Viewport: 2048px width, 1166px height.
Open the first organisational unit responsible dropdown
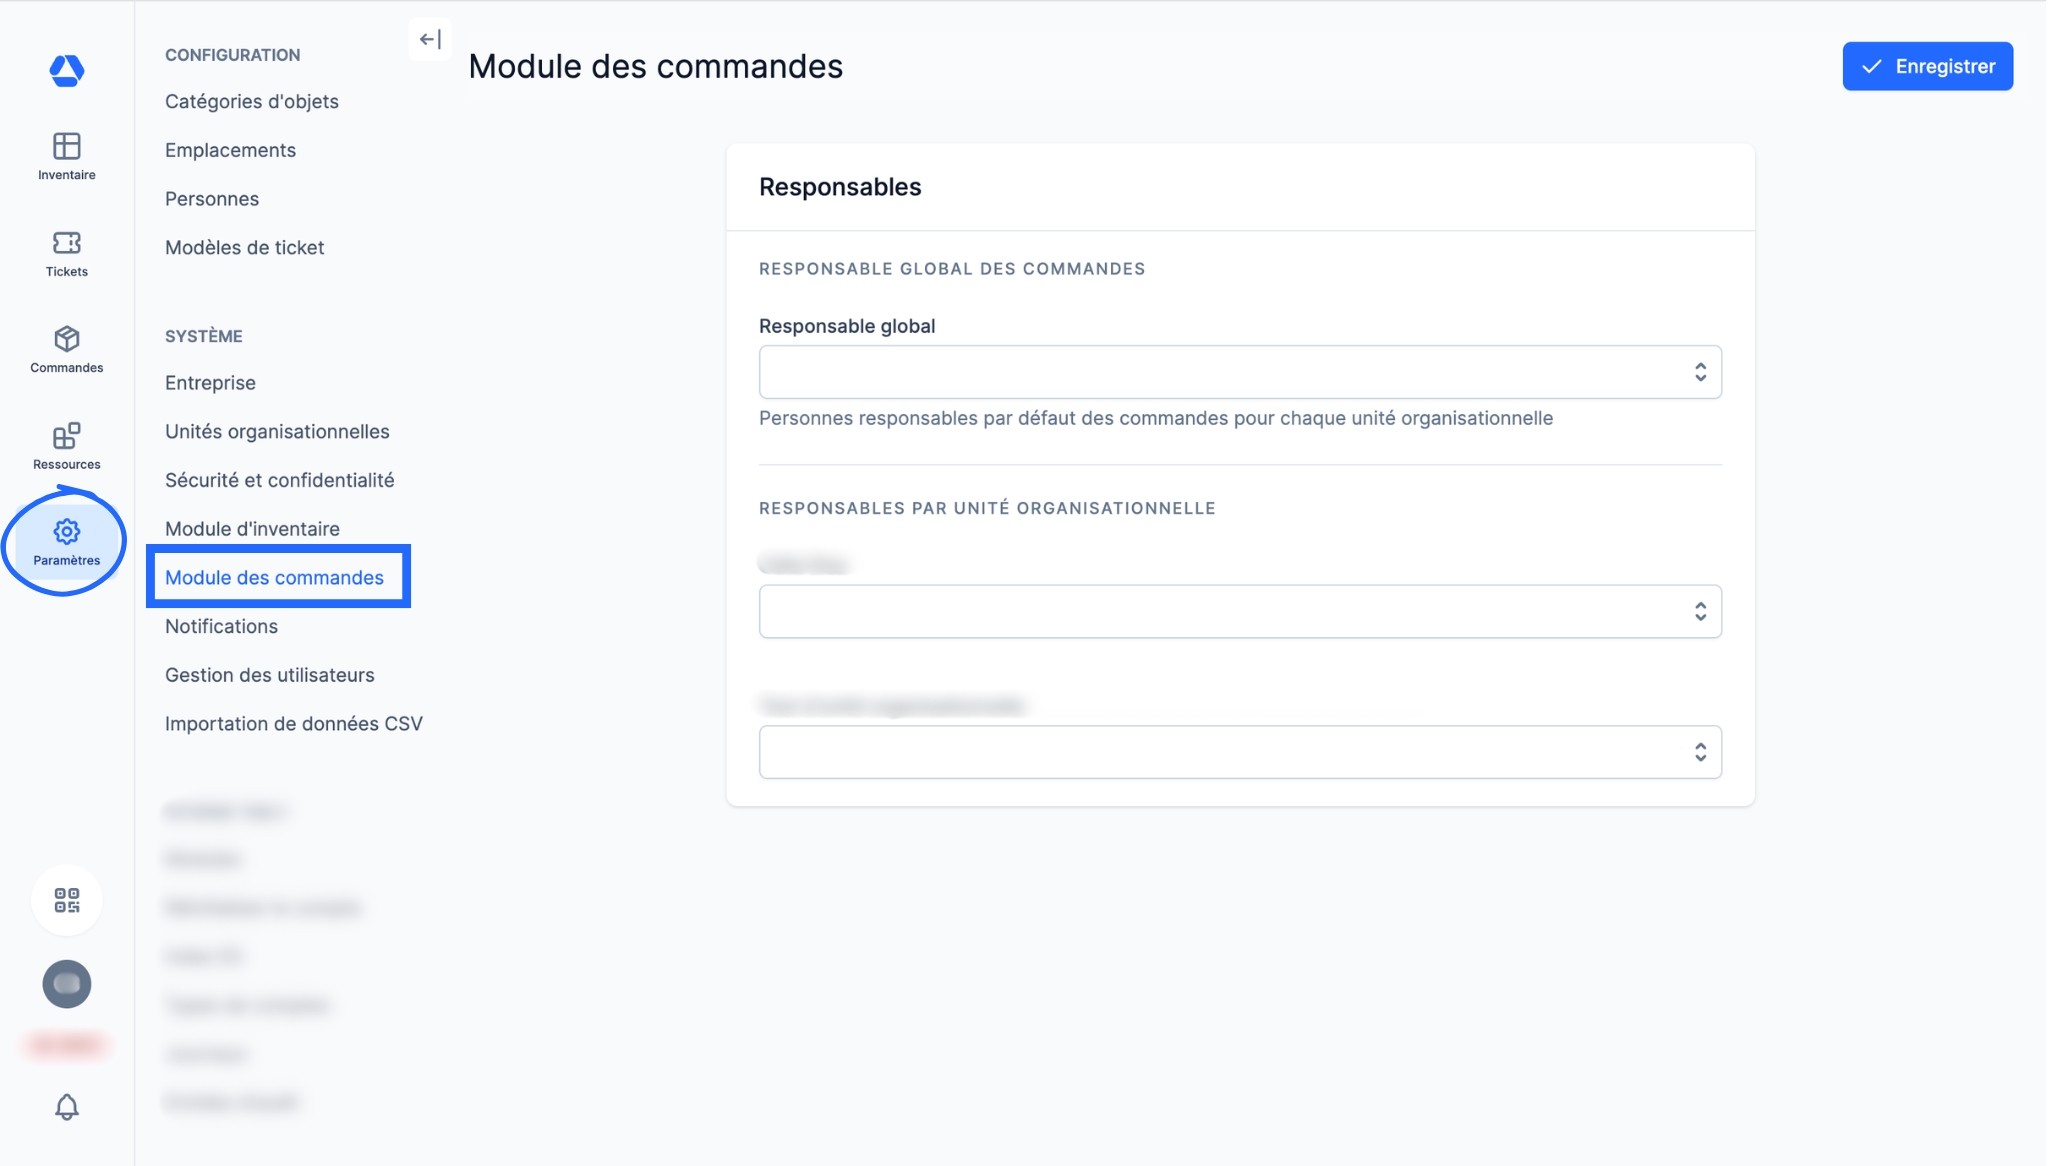point(1240,611)
